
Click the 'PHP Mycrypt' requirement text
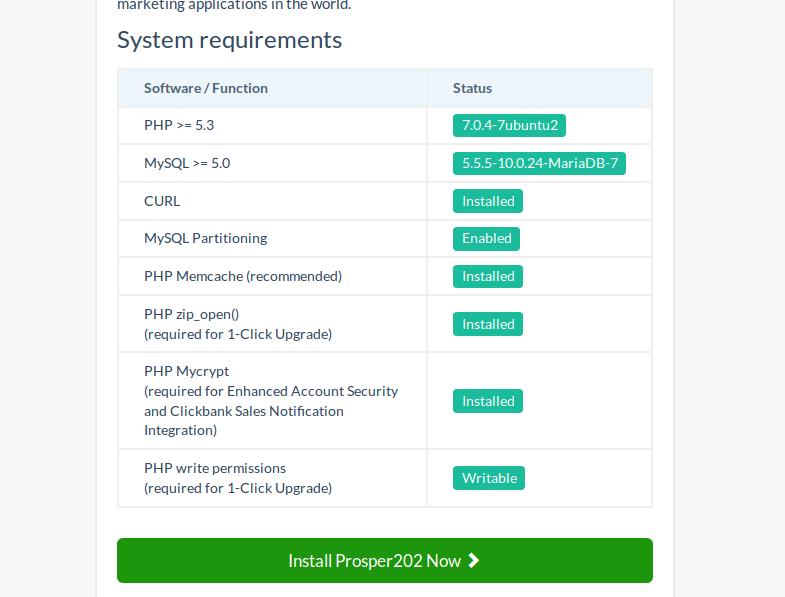pos(186,371)
